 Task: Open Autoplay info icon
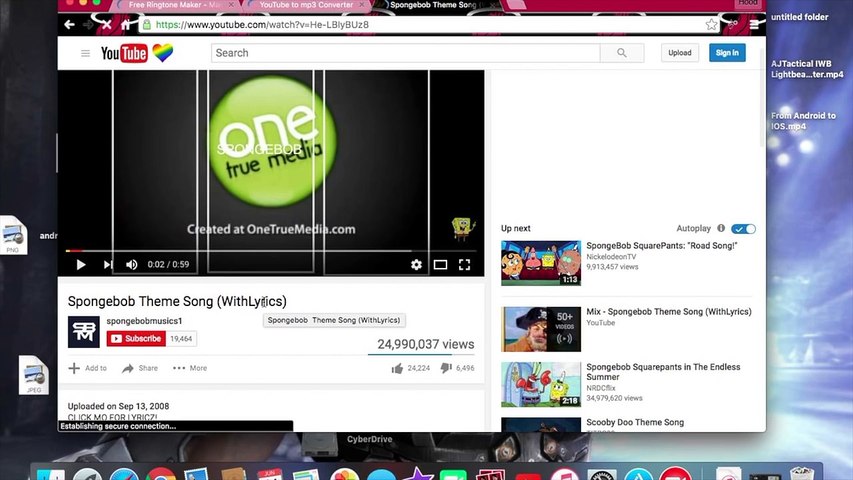(x=721, y=229)
